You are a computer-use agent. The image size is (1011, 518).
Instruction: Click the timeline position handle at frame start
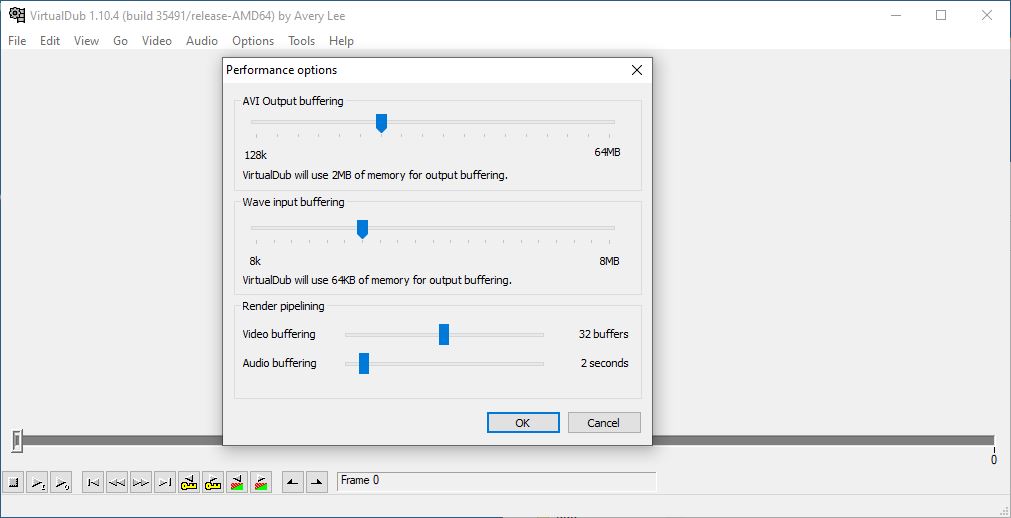pyautogui.click(x=17, y=441)
